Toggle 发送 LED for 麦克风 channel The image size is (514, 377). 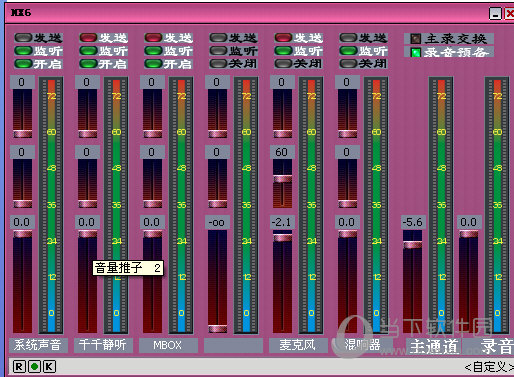[x=283, y=38]
